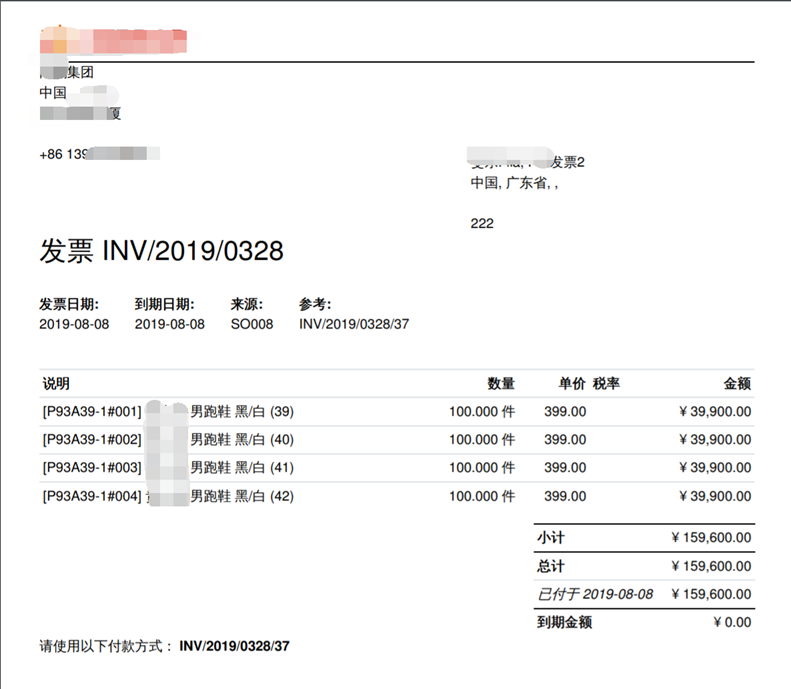Click the 单价 column header
791x689 pixels.
[x=572, y=383]
